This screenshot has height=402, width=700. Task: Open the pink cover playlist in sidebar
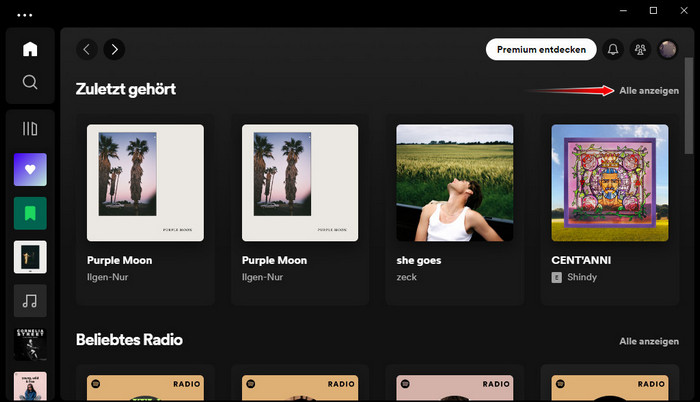(30, 386)
